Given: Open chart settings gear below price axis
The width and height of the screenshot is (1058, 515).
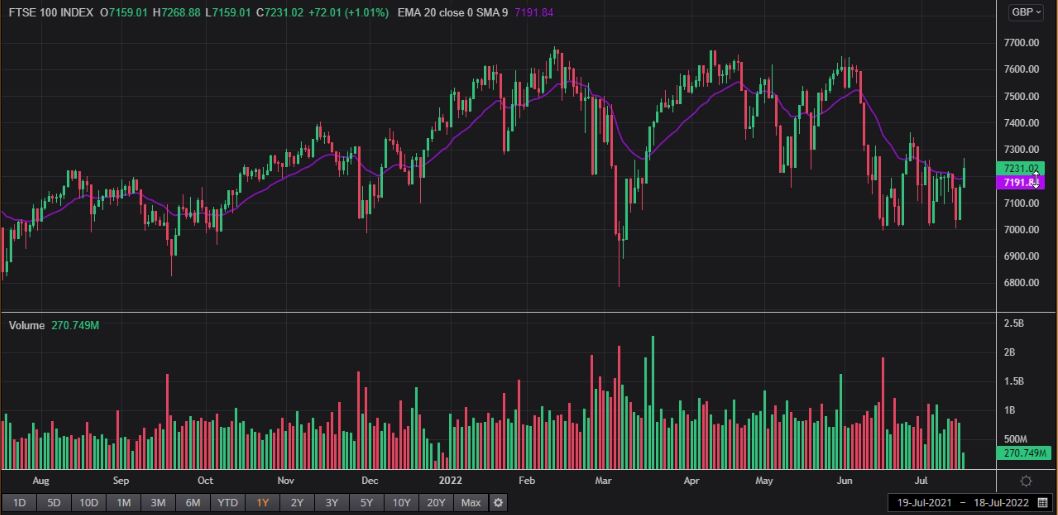Looking at the screenshot, I should coord(1026,481).
